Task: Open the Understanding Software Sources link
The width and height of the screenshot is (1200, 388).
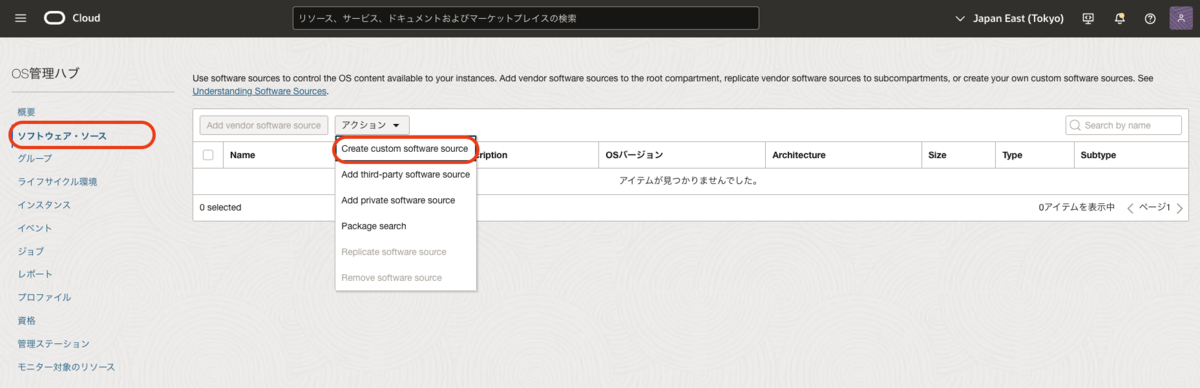Action: tap(259, 91)
